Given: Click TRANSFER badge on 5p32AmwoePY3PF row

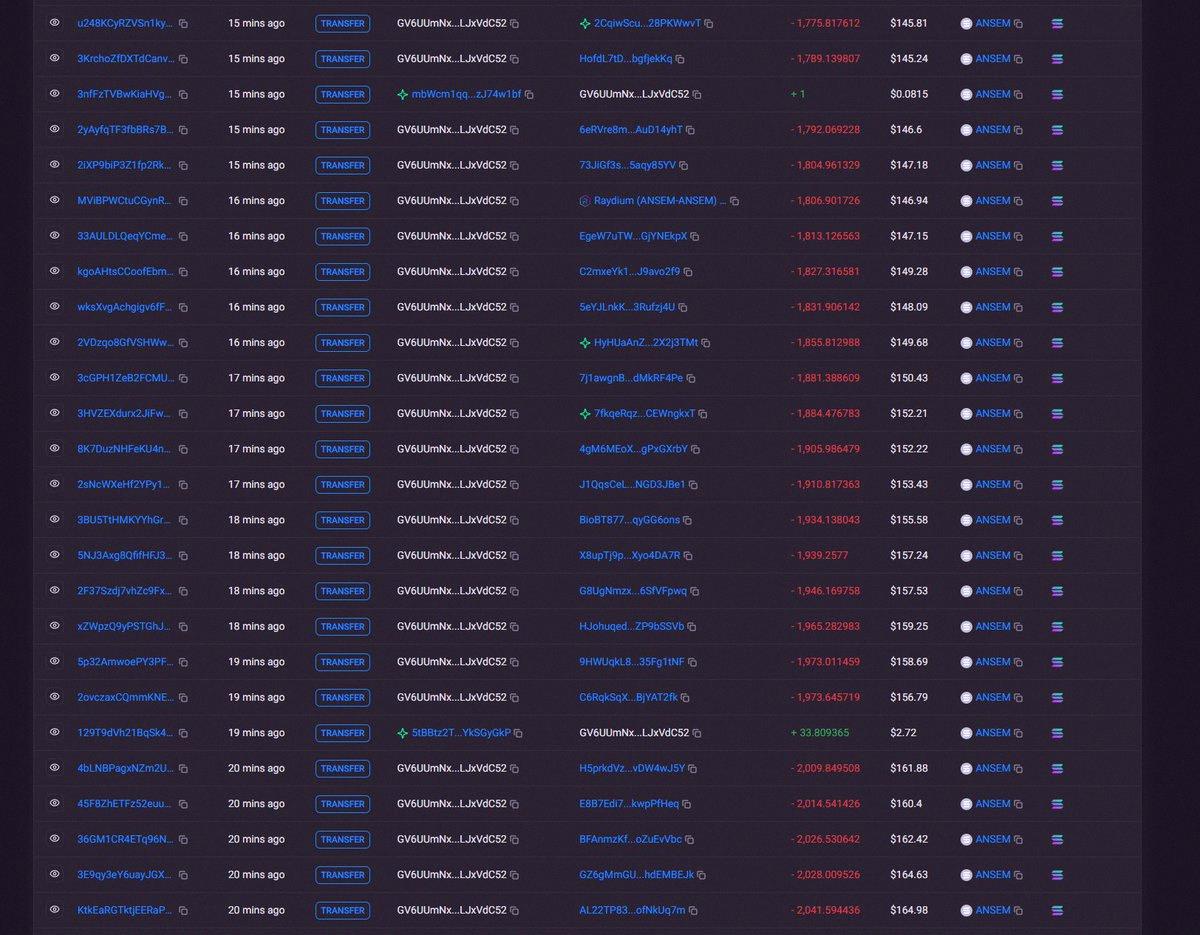Looking at the screenshot, I should point(342,662).
